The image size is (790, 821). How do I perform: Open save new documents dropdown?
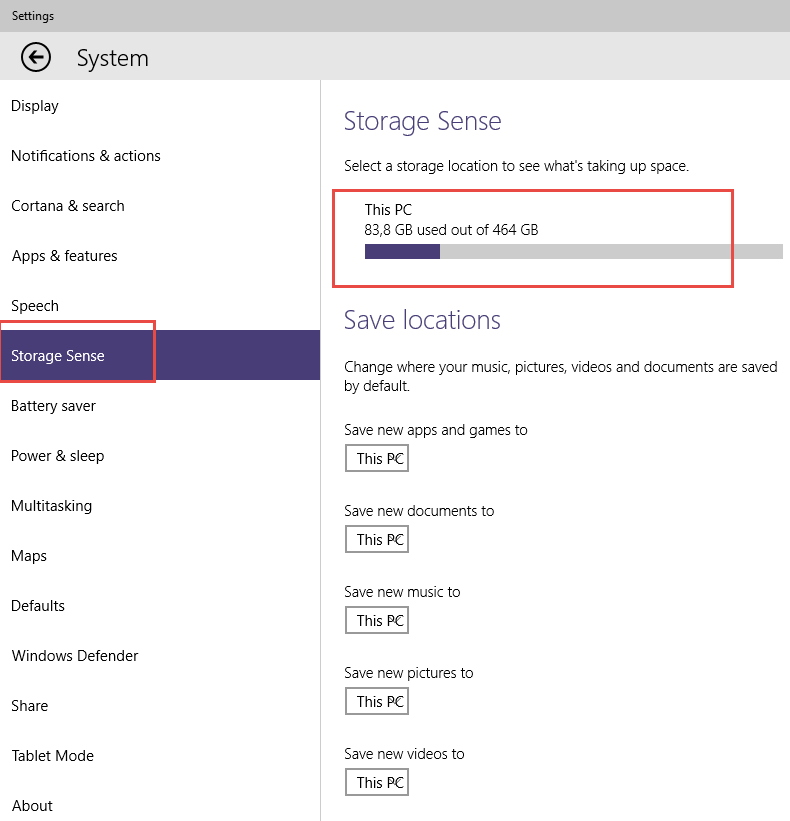click(x=377, y=540)
